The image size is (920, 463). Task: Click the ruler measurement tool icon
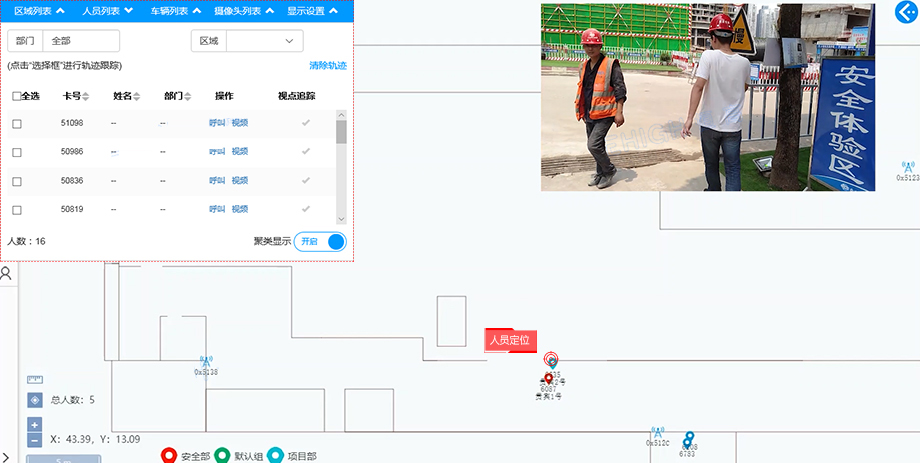point(35,379)
